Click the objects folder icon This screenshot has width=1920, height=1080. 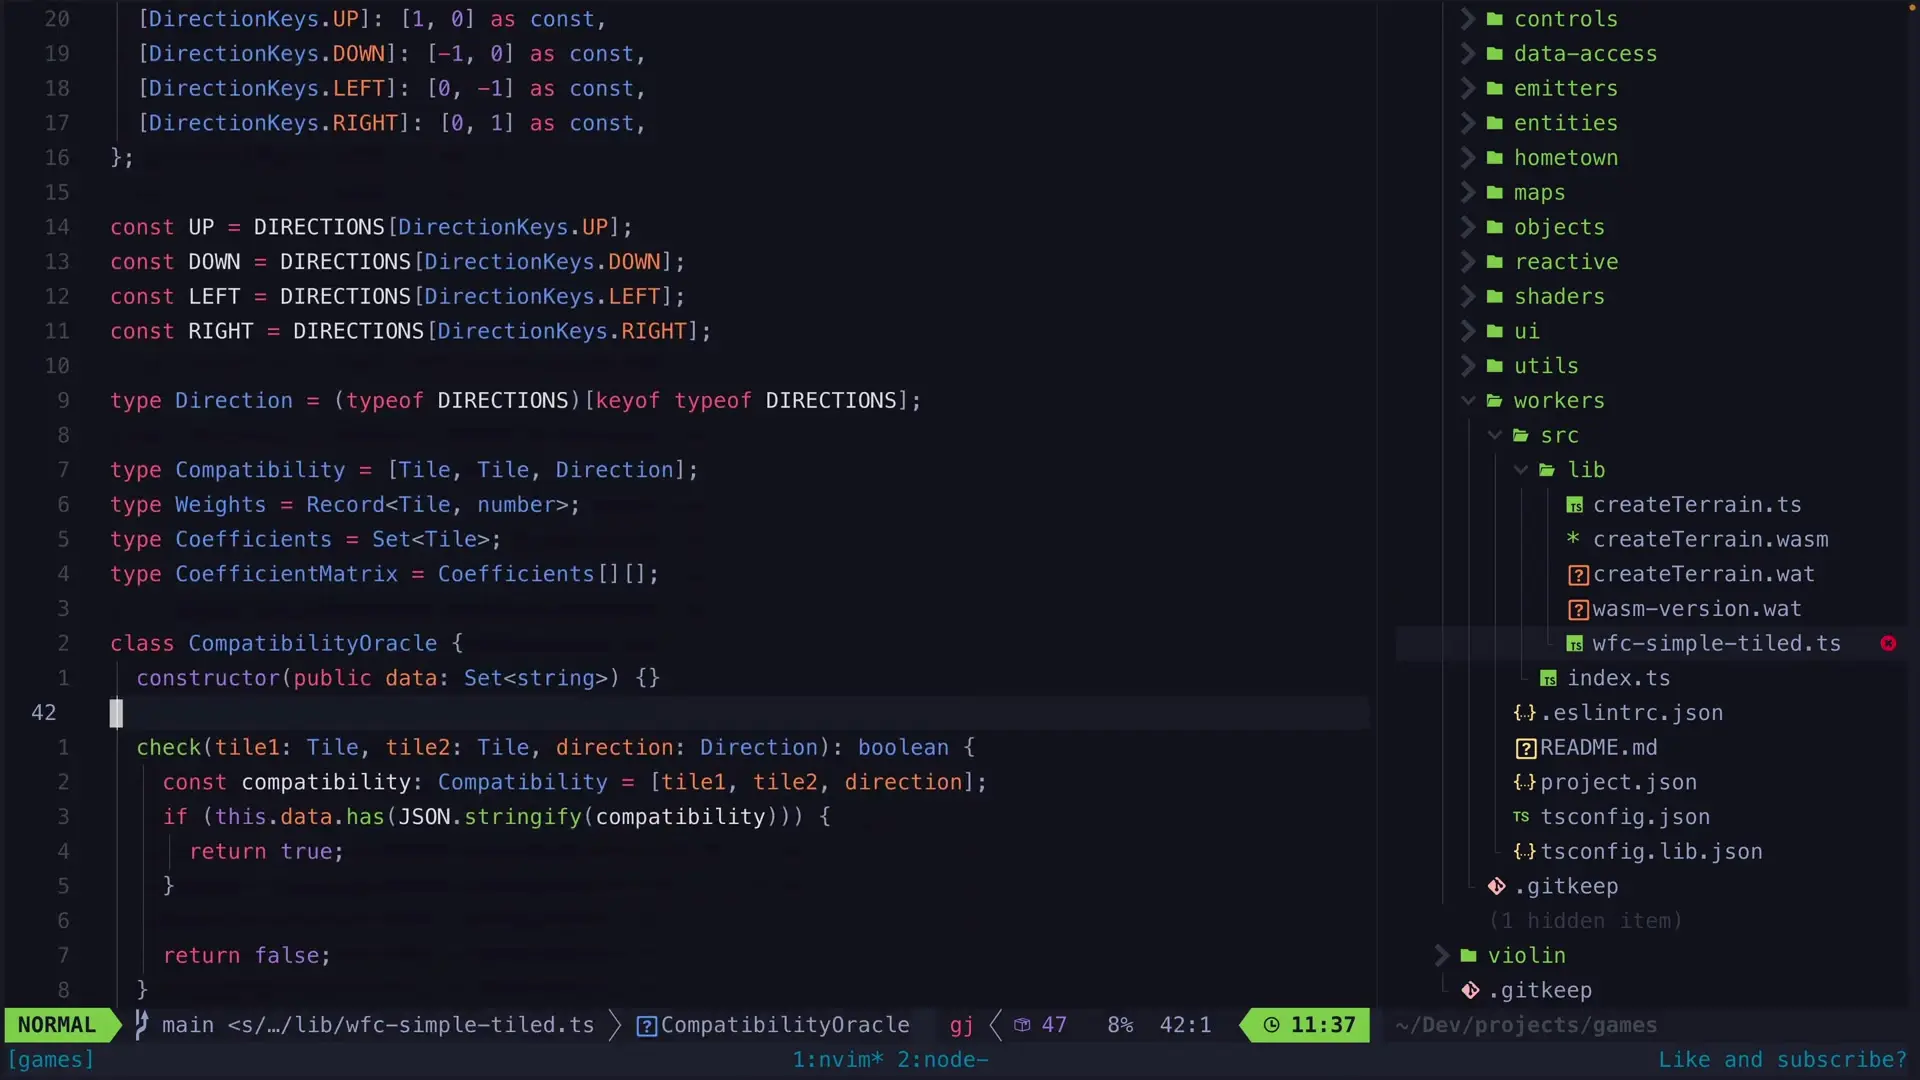click(1494, 227)
